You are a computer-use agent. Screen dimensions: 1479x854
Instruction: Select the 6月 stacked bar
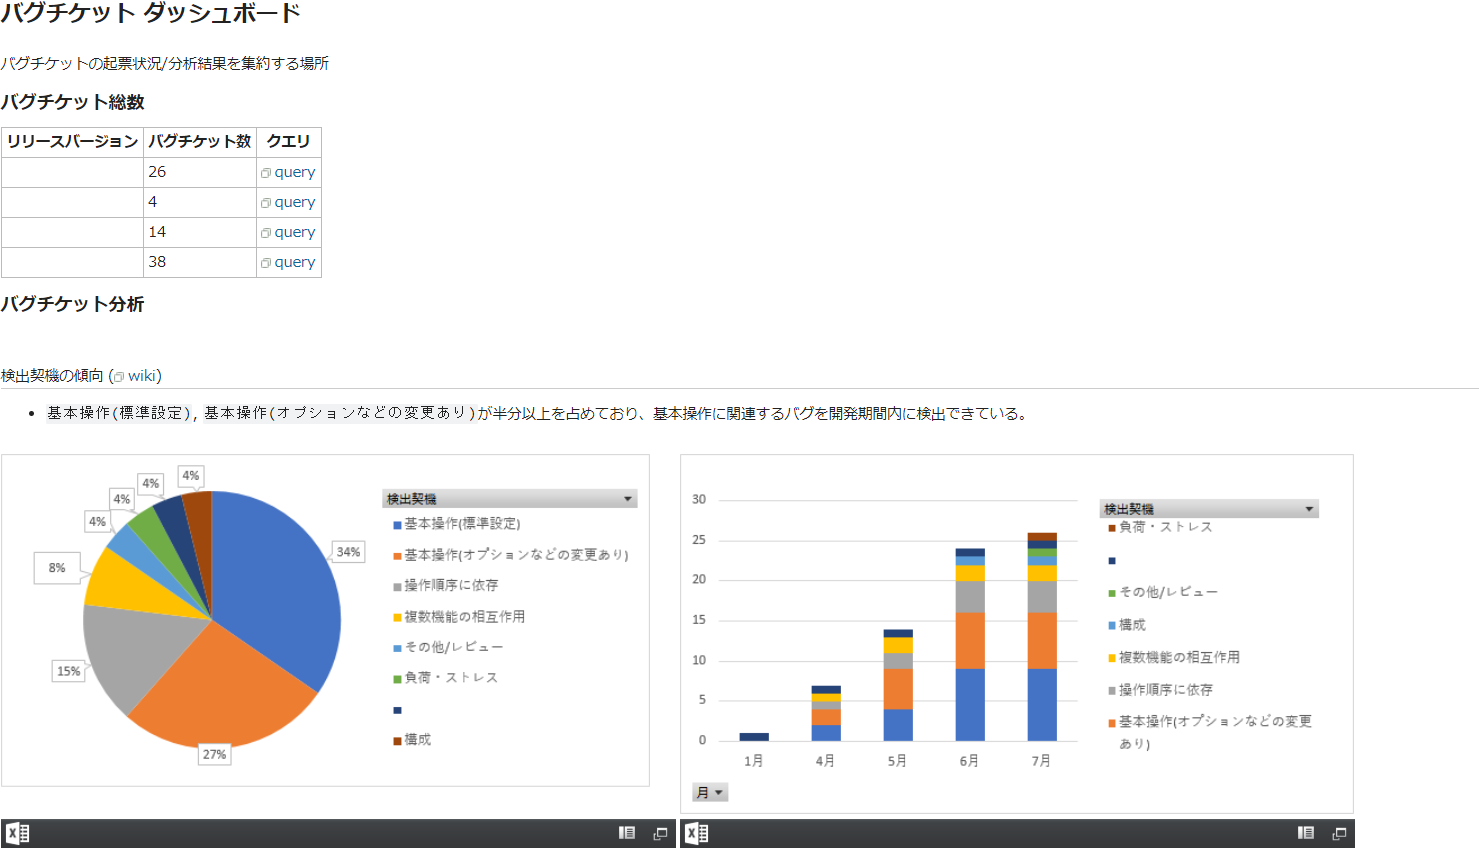[970, 645]
